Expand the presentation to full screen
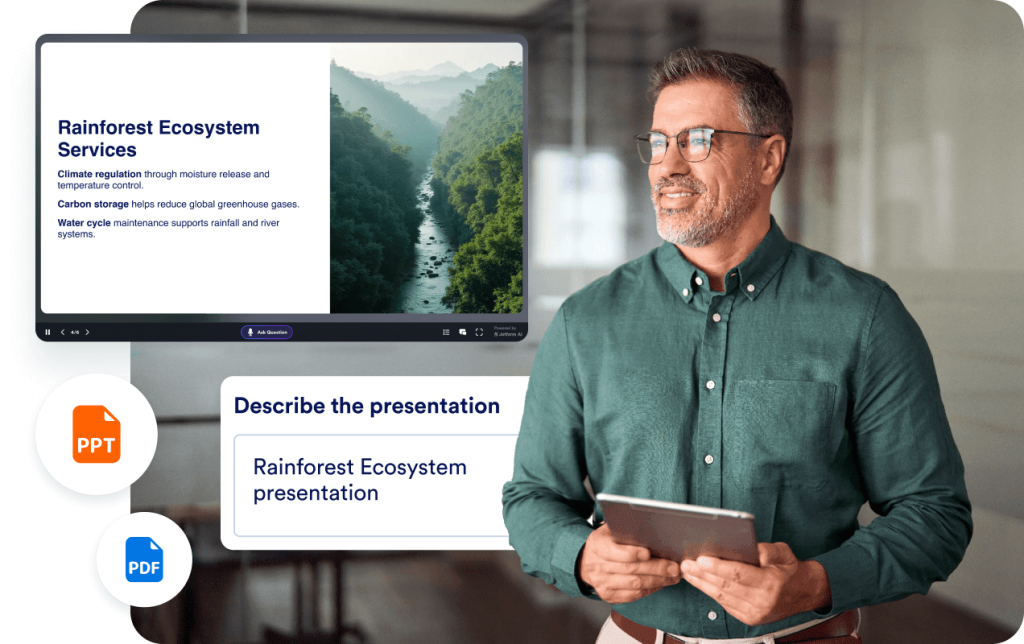Viewport: 1024px width, 644px height. pos(478,331)
